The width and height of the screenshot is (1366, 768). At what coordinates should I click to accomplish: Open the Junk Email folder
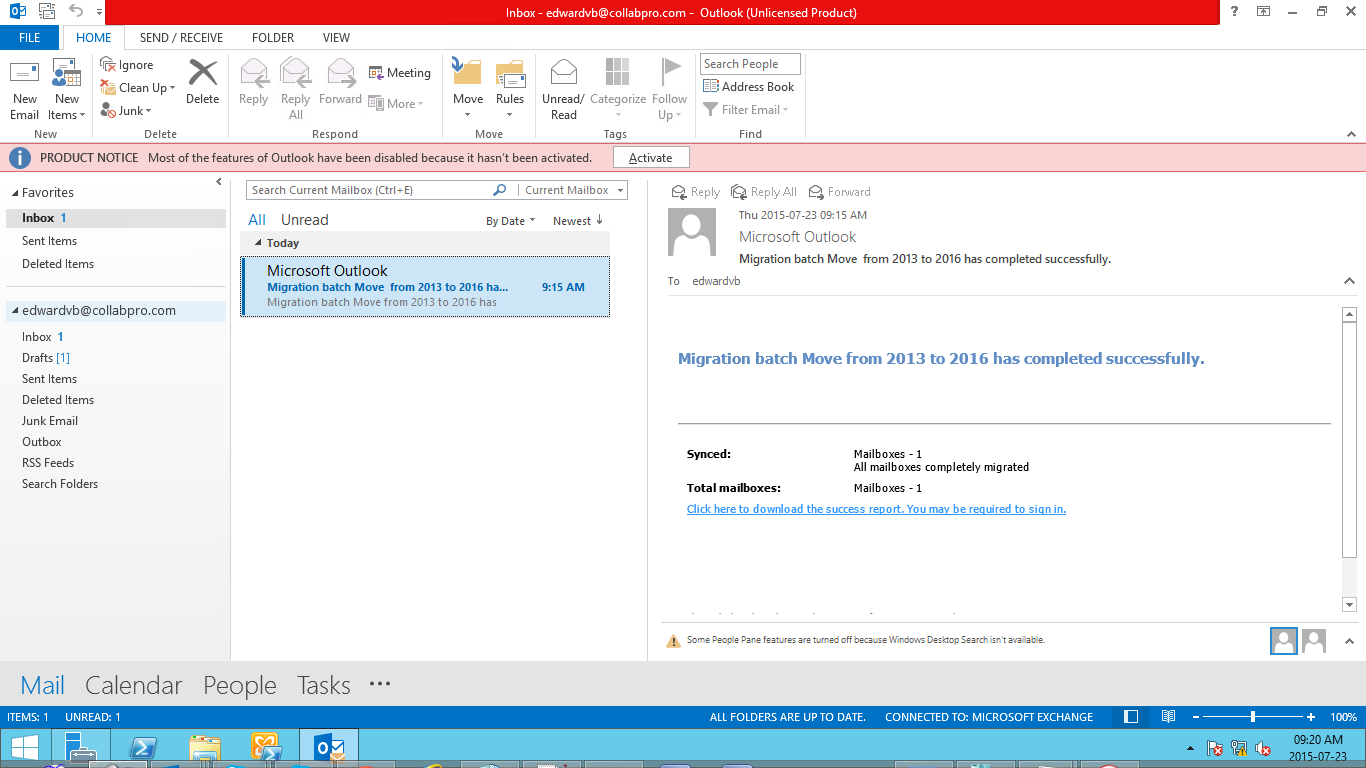[50, 421]
